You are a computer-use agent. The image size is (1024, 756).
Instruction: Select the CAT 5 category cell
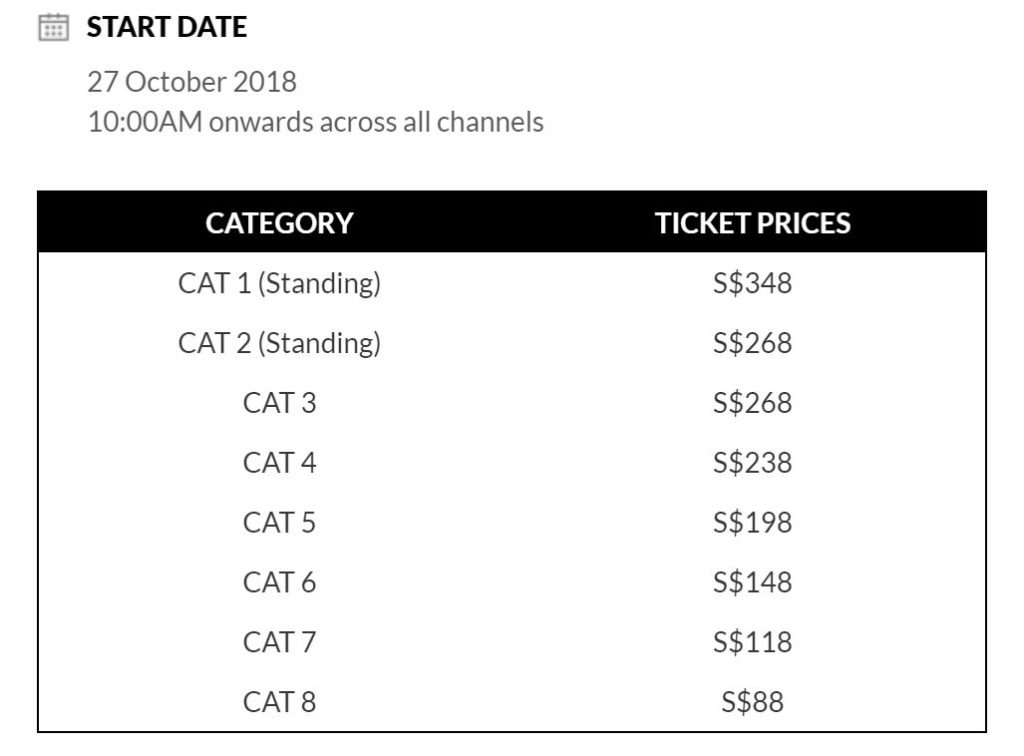(x=279, y=522)
